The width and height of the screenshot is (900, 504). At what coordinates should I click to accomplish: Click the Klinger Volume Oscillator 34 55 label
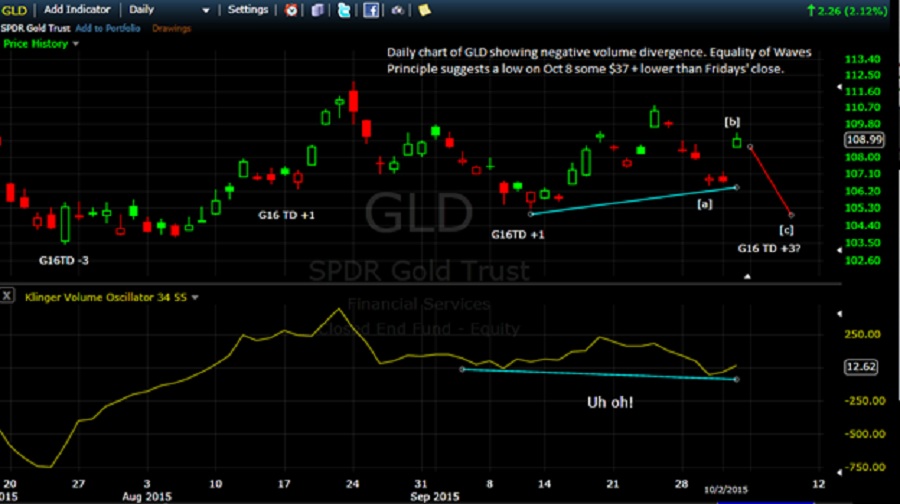106,297
